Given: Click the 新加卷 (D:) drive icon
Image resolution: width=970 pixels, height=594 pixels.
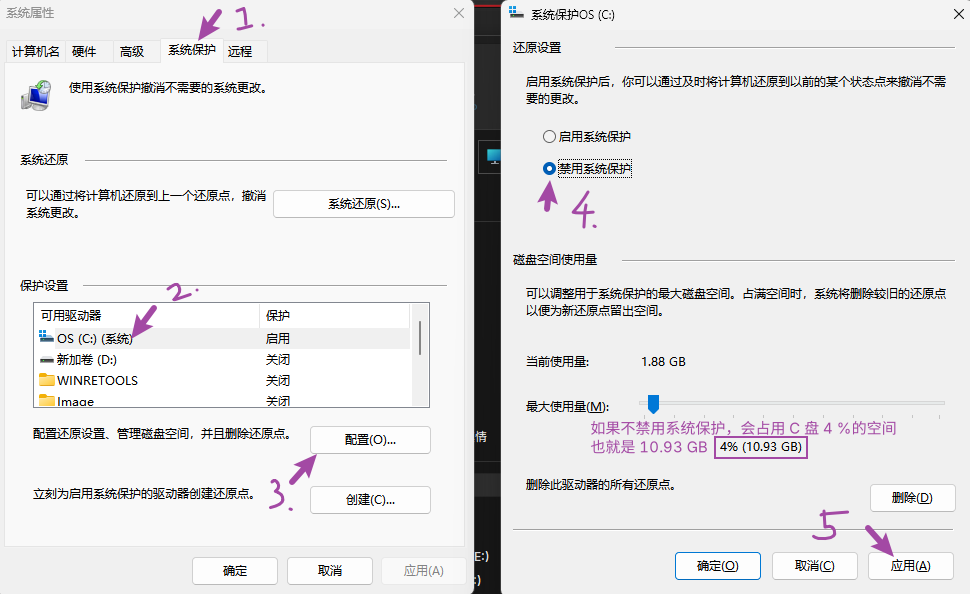Looking at the screenshot, I should pyautogui.click(x=46, y=359).
